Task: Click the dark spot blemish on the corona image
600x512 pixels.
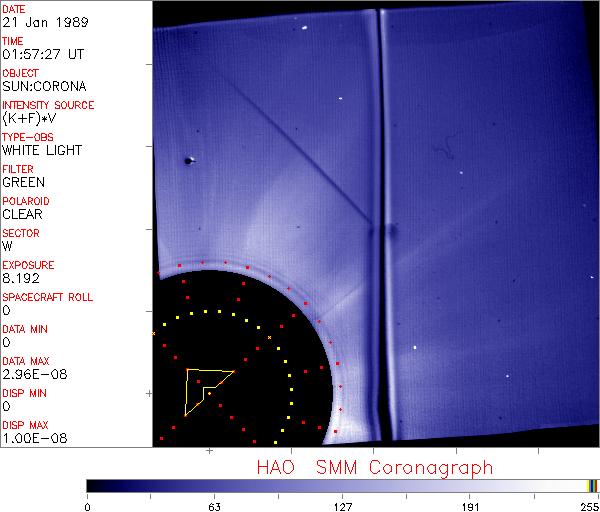Action: tap(188, 159)
